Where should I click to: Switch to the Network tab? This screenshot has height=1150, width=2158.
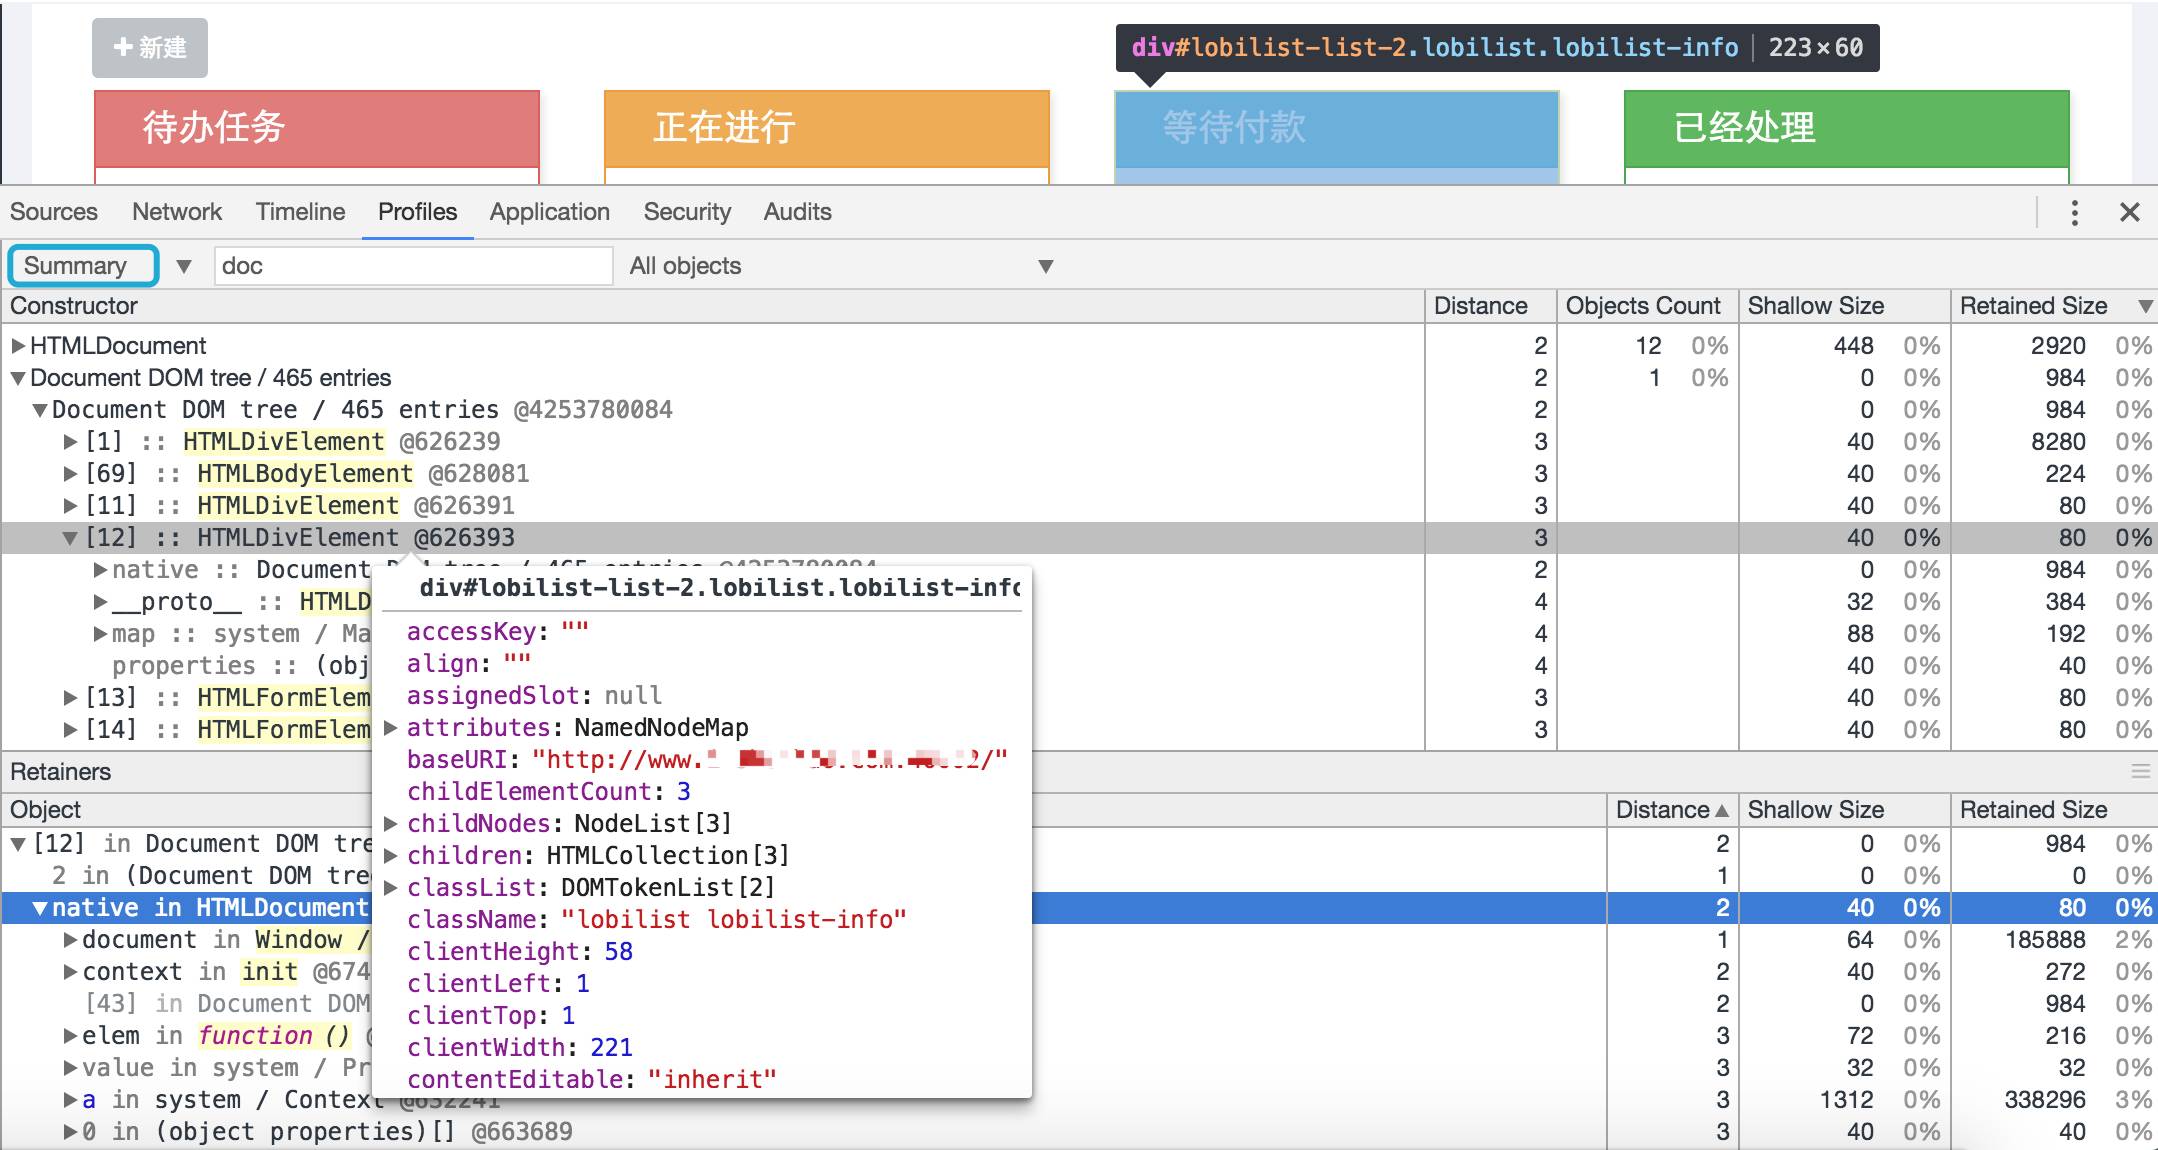177,212
